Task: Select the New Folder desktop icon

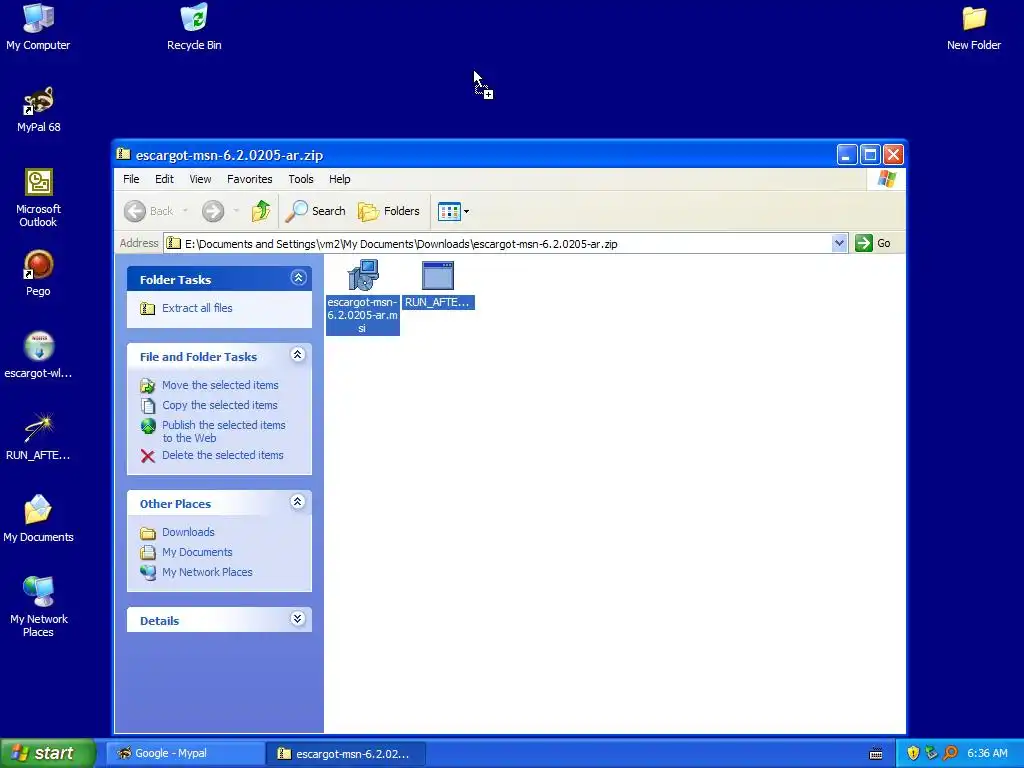Action: 974,27
